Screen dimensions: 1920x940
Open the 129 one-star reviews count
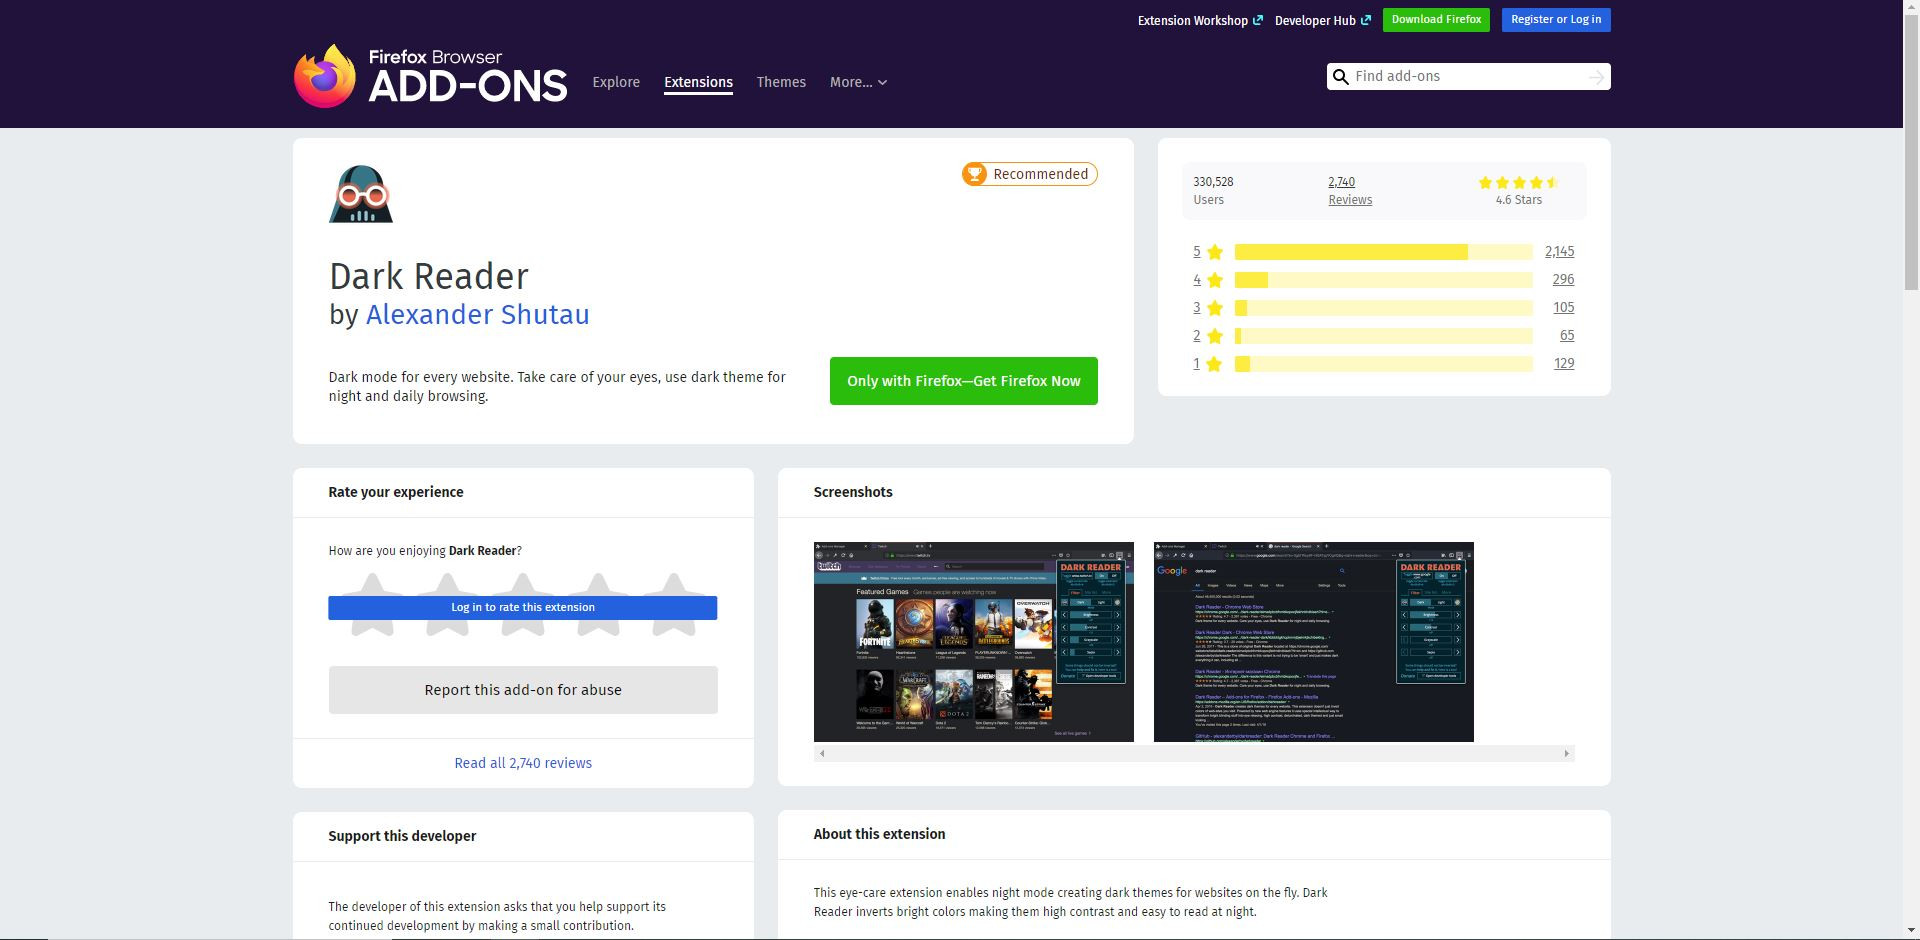pos(1564,364)
